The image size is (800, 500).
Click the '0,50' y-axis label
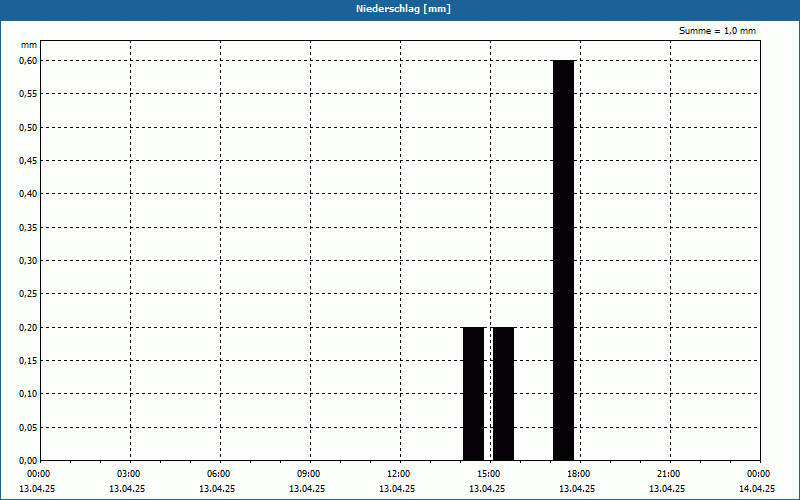29,128
